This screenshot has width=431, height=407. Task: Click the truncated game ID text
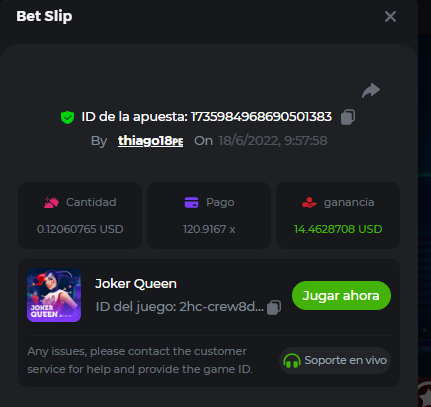coord(180,307)
